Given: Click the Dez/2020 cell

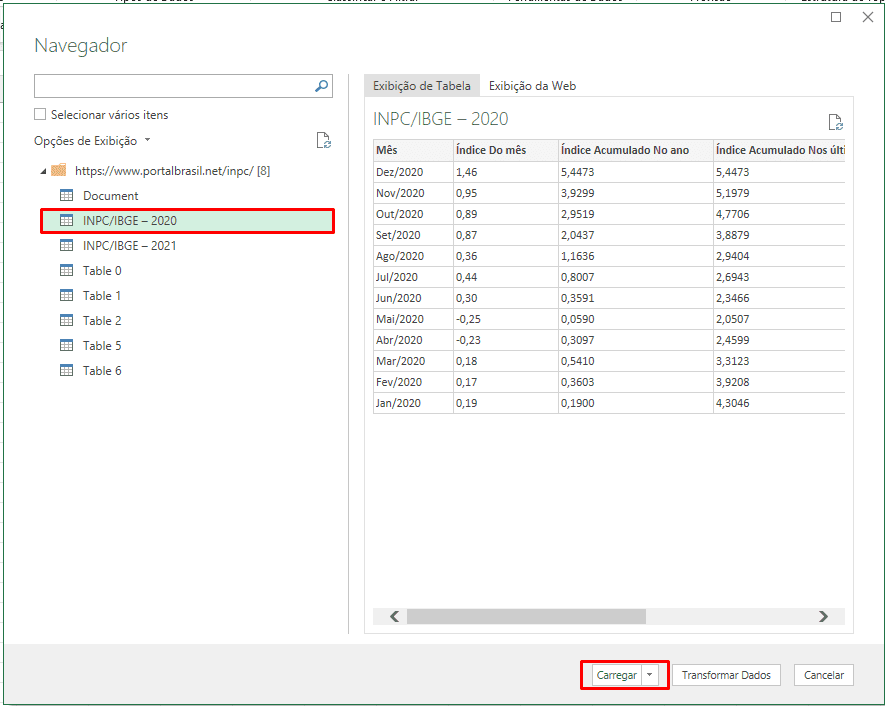Looking at the screenshot, I should pyautogui.click(x=413, y=172).
